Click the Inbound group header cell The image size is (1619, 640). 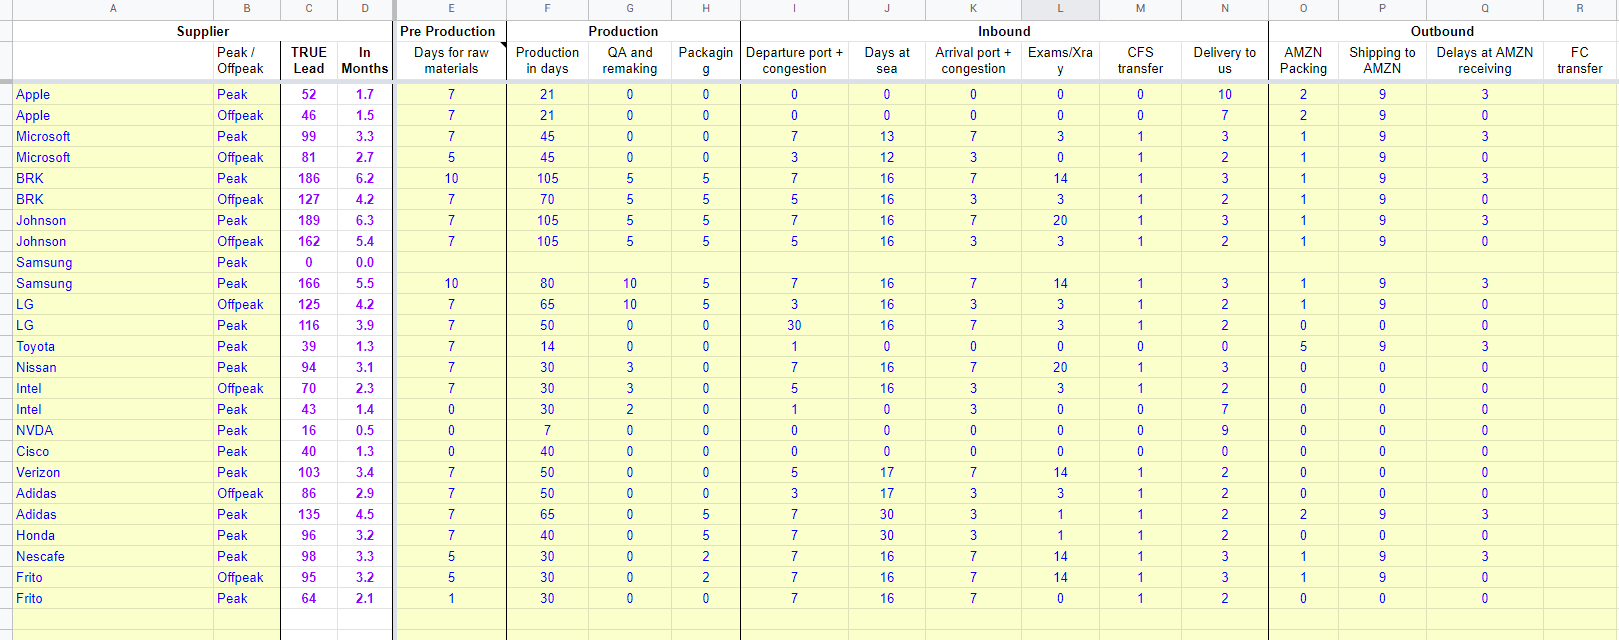(x=1004, y=31)
